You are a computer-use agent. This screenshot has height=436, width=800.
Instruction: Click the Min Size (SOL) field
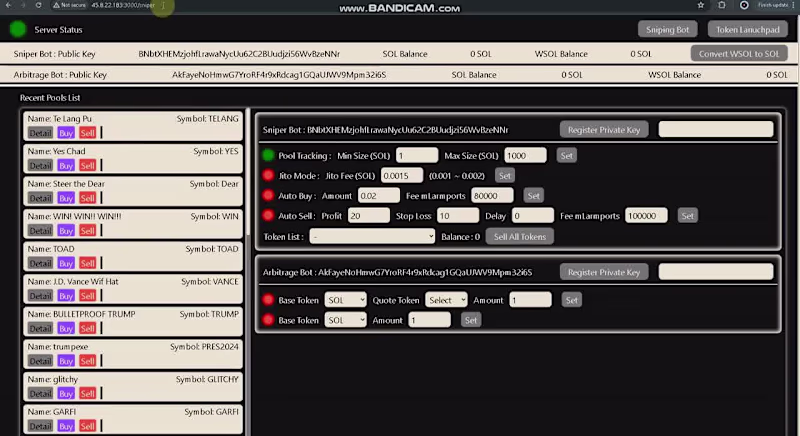point(417,155)
